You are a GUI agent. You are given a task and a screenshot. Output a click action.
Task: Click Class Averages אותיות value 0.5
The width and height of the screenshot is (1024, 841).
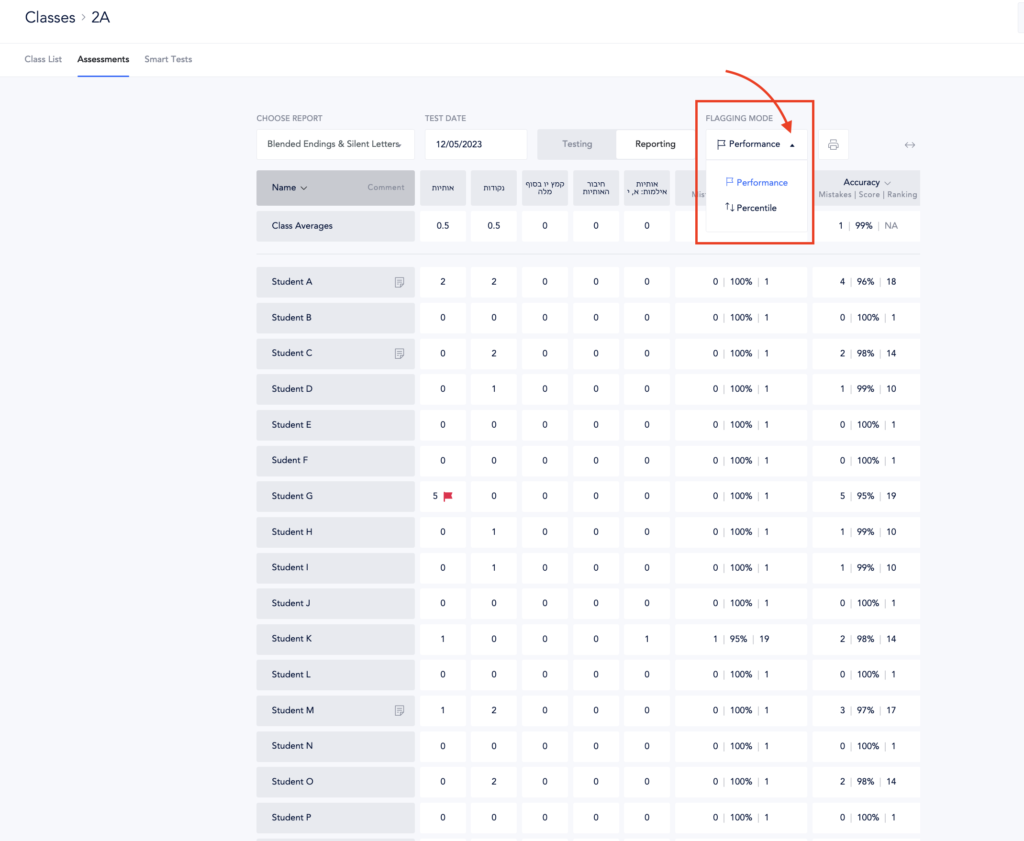[x=443, y=226]
